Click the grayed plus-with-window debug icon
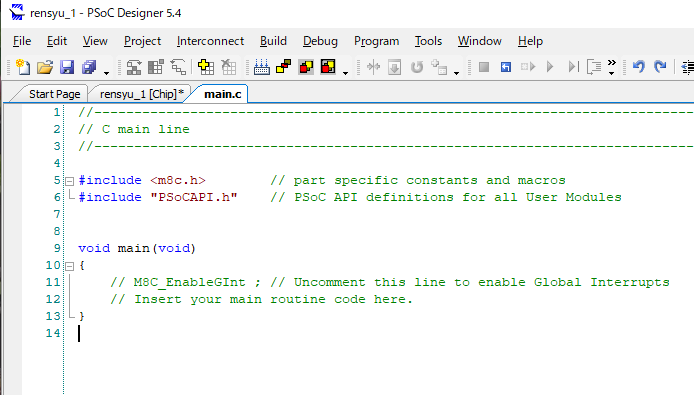This screenshot has width=694, height=395. pyautogui.click(x=439, y=67)
